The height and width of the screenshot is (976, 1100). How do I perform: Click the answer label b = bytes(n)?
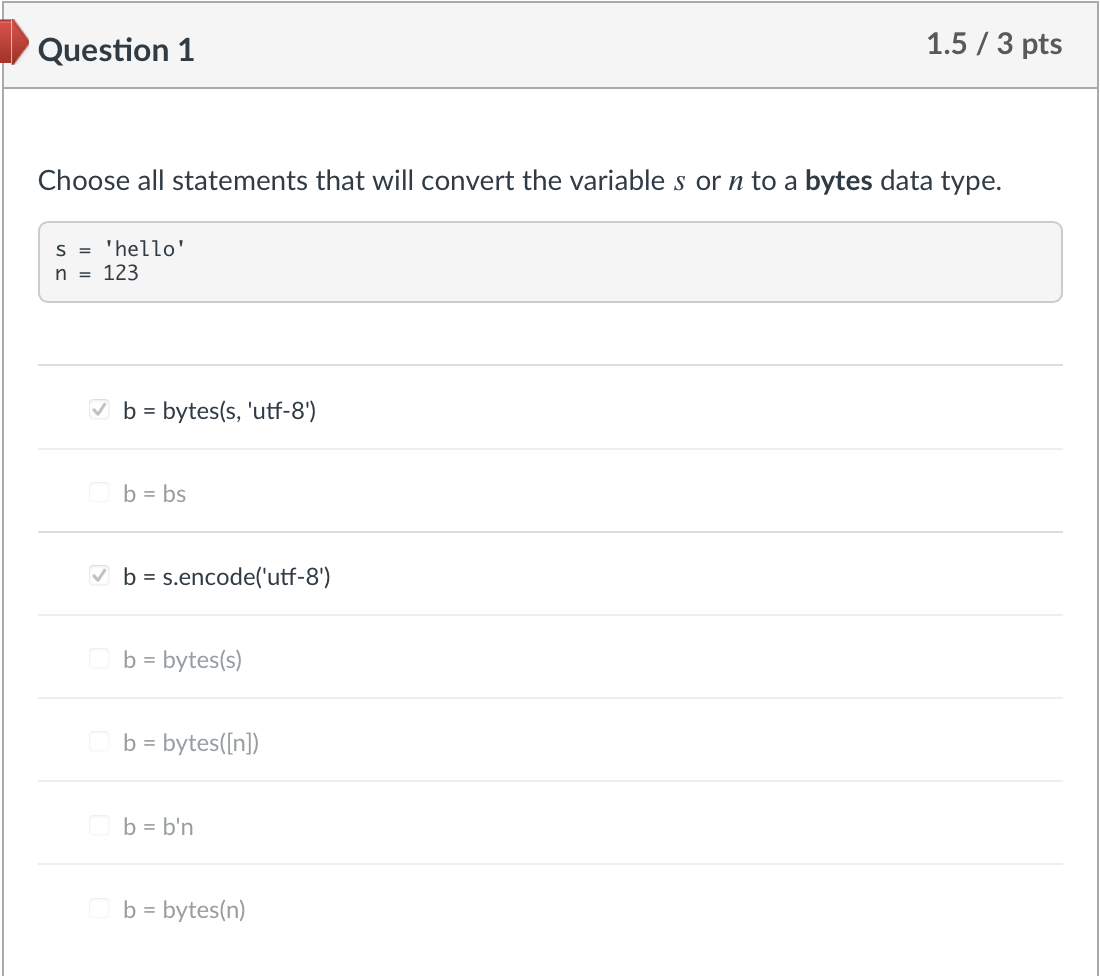pos(184,909)
